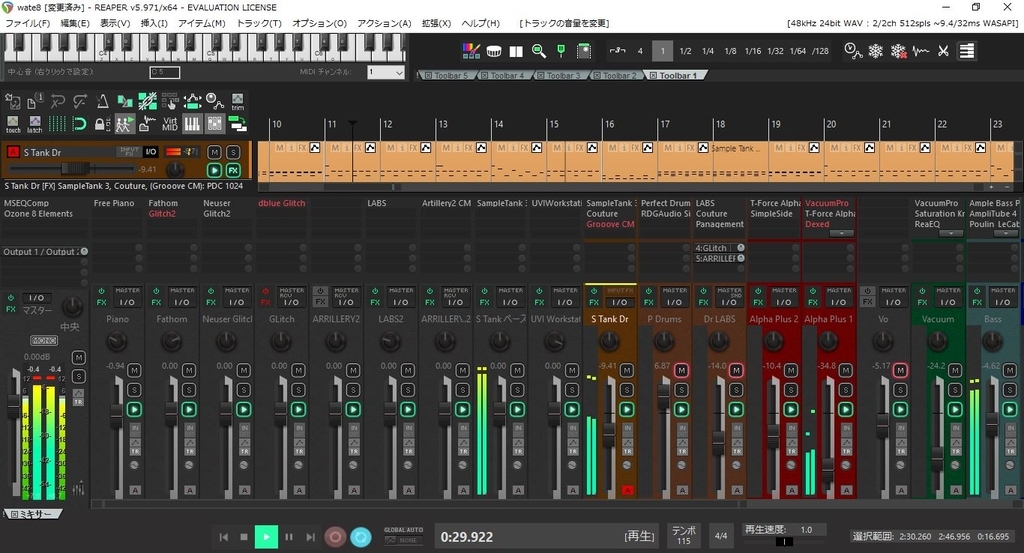Toggle record arm on S Tank Dr track
The width and height of the screenshot is (1024, 553).
(x=13, y=152)
